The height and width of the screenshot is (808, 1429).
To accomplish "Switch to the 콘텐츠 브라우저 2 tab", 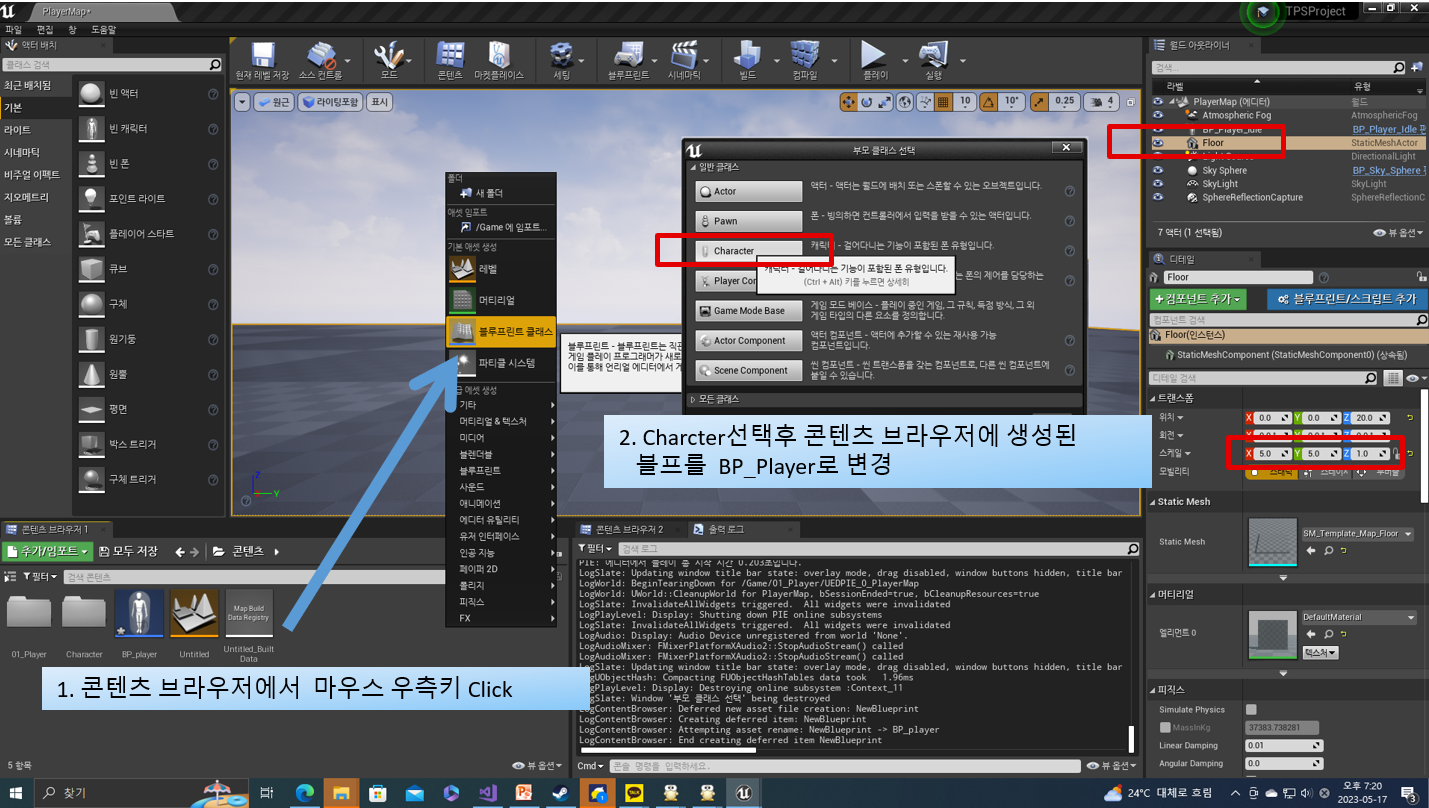I will coord(628,529).
